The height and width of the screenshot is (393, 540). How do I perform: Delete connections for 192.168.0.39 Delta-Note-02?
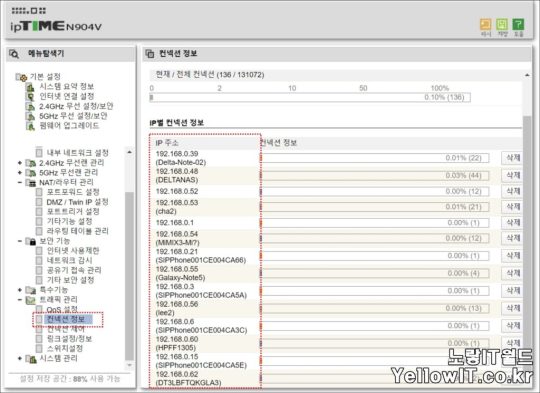pos(512,158)
